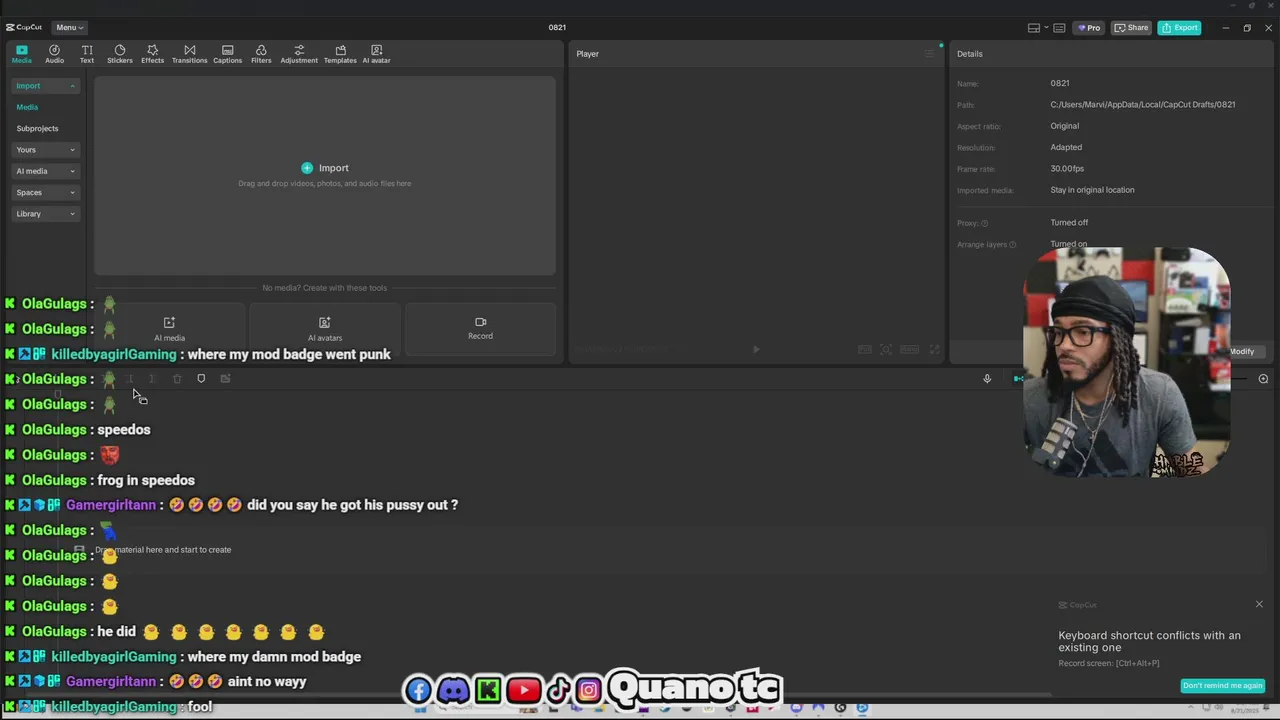
Task: Click the Instagram icon in overlay
Action: [x=589, y=690]
